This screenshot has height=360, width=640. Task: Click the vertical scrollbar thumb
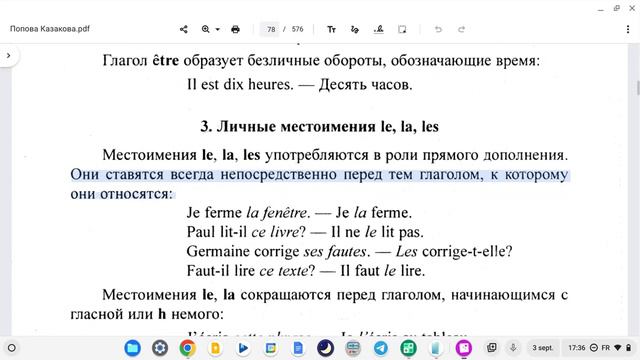coord(638,88)
